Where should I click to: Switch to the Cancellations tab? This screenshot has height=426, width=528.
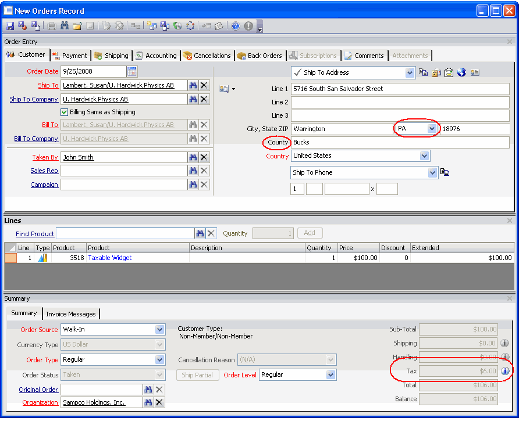click(208, 55)
